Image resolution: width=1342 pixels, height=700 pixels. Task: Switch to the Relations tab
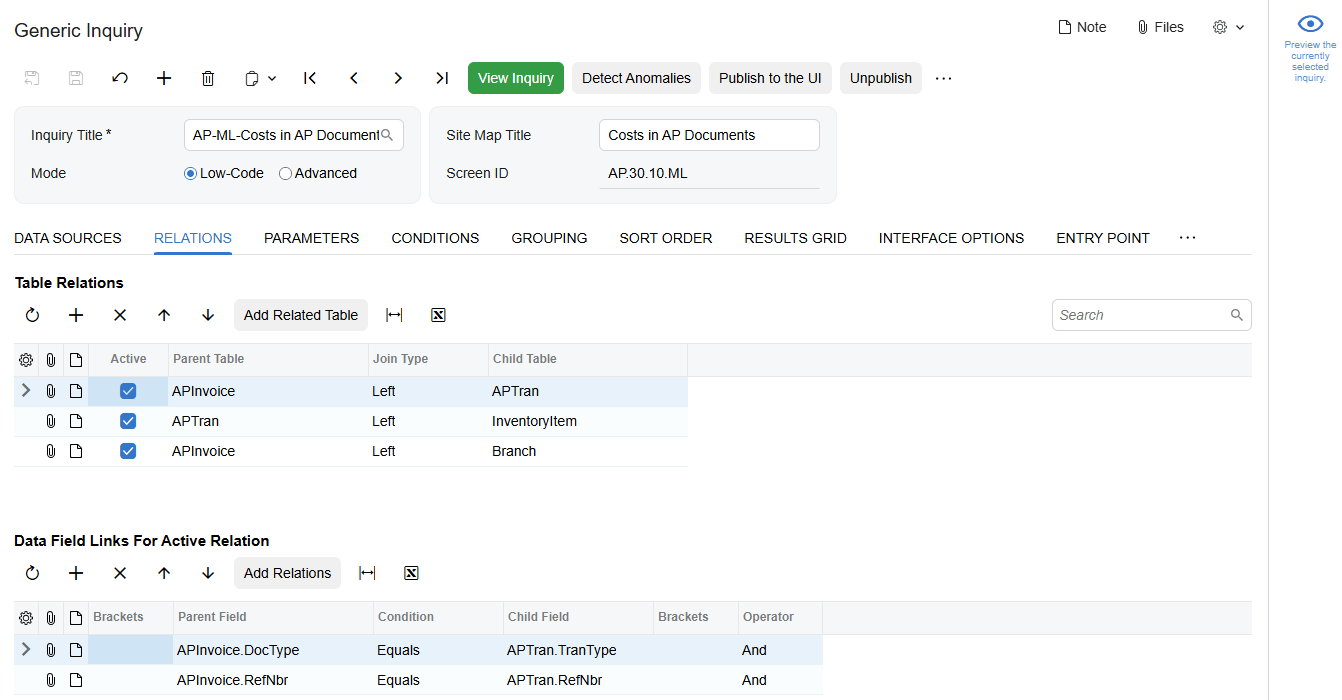pos(193,238)
